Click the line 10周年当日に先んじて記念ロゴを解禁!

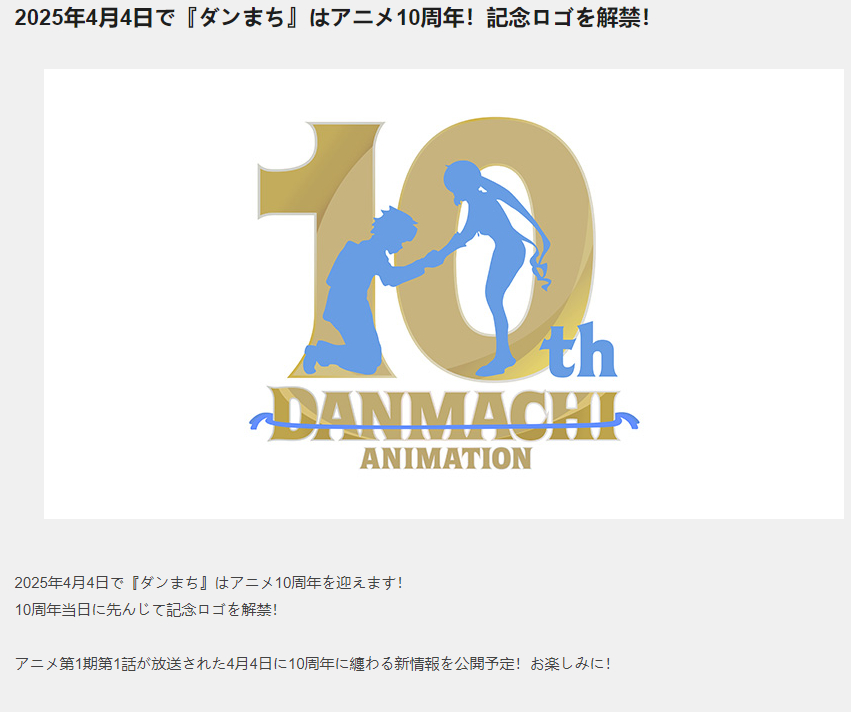(146, 609)
